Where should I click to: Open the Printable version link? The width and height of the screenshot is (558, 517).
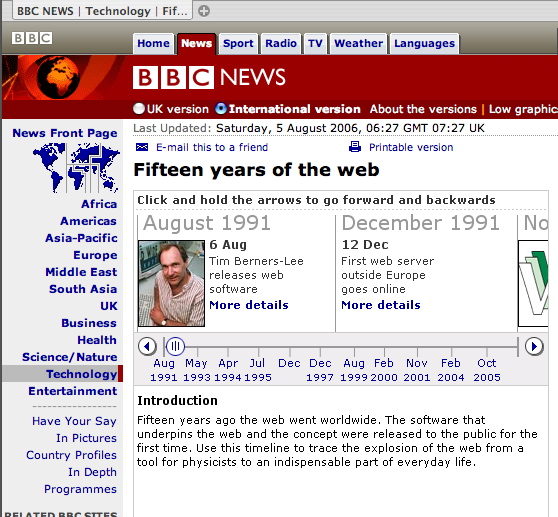click(411, 147)
